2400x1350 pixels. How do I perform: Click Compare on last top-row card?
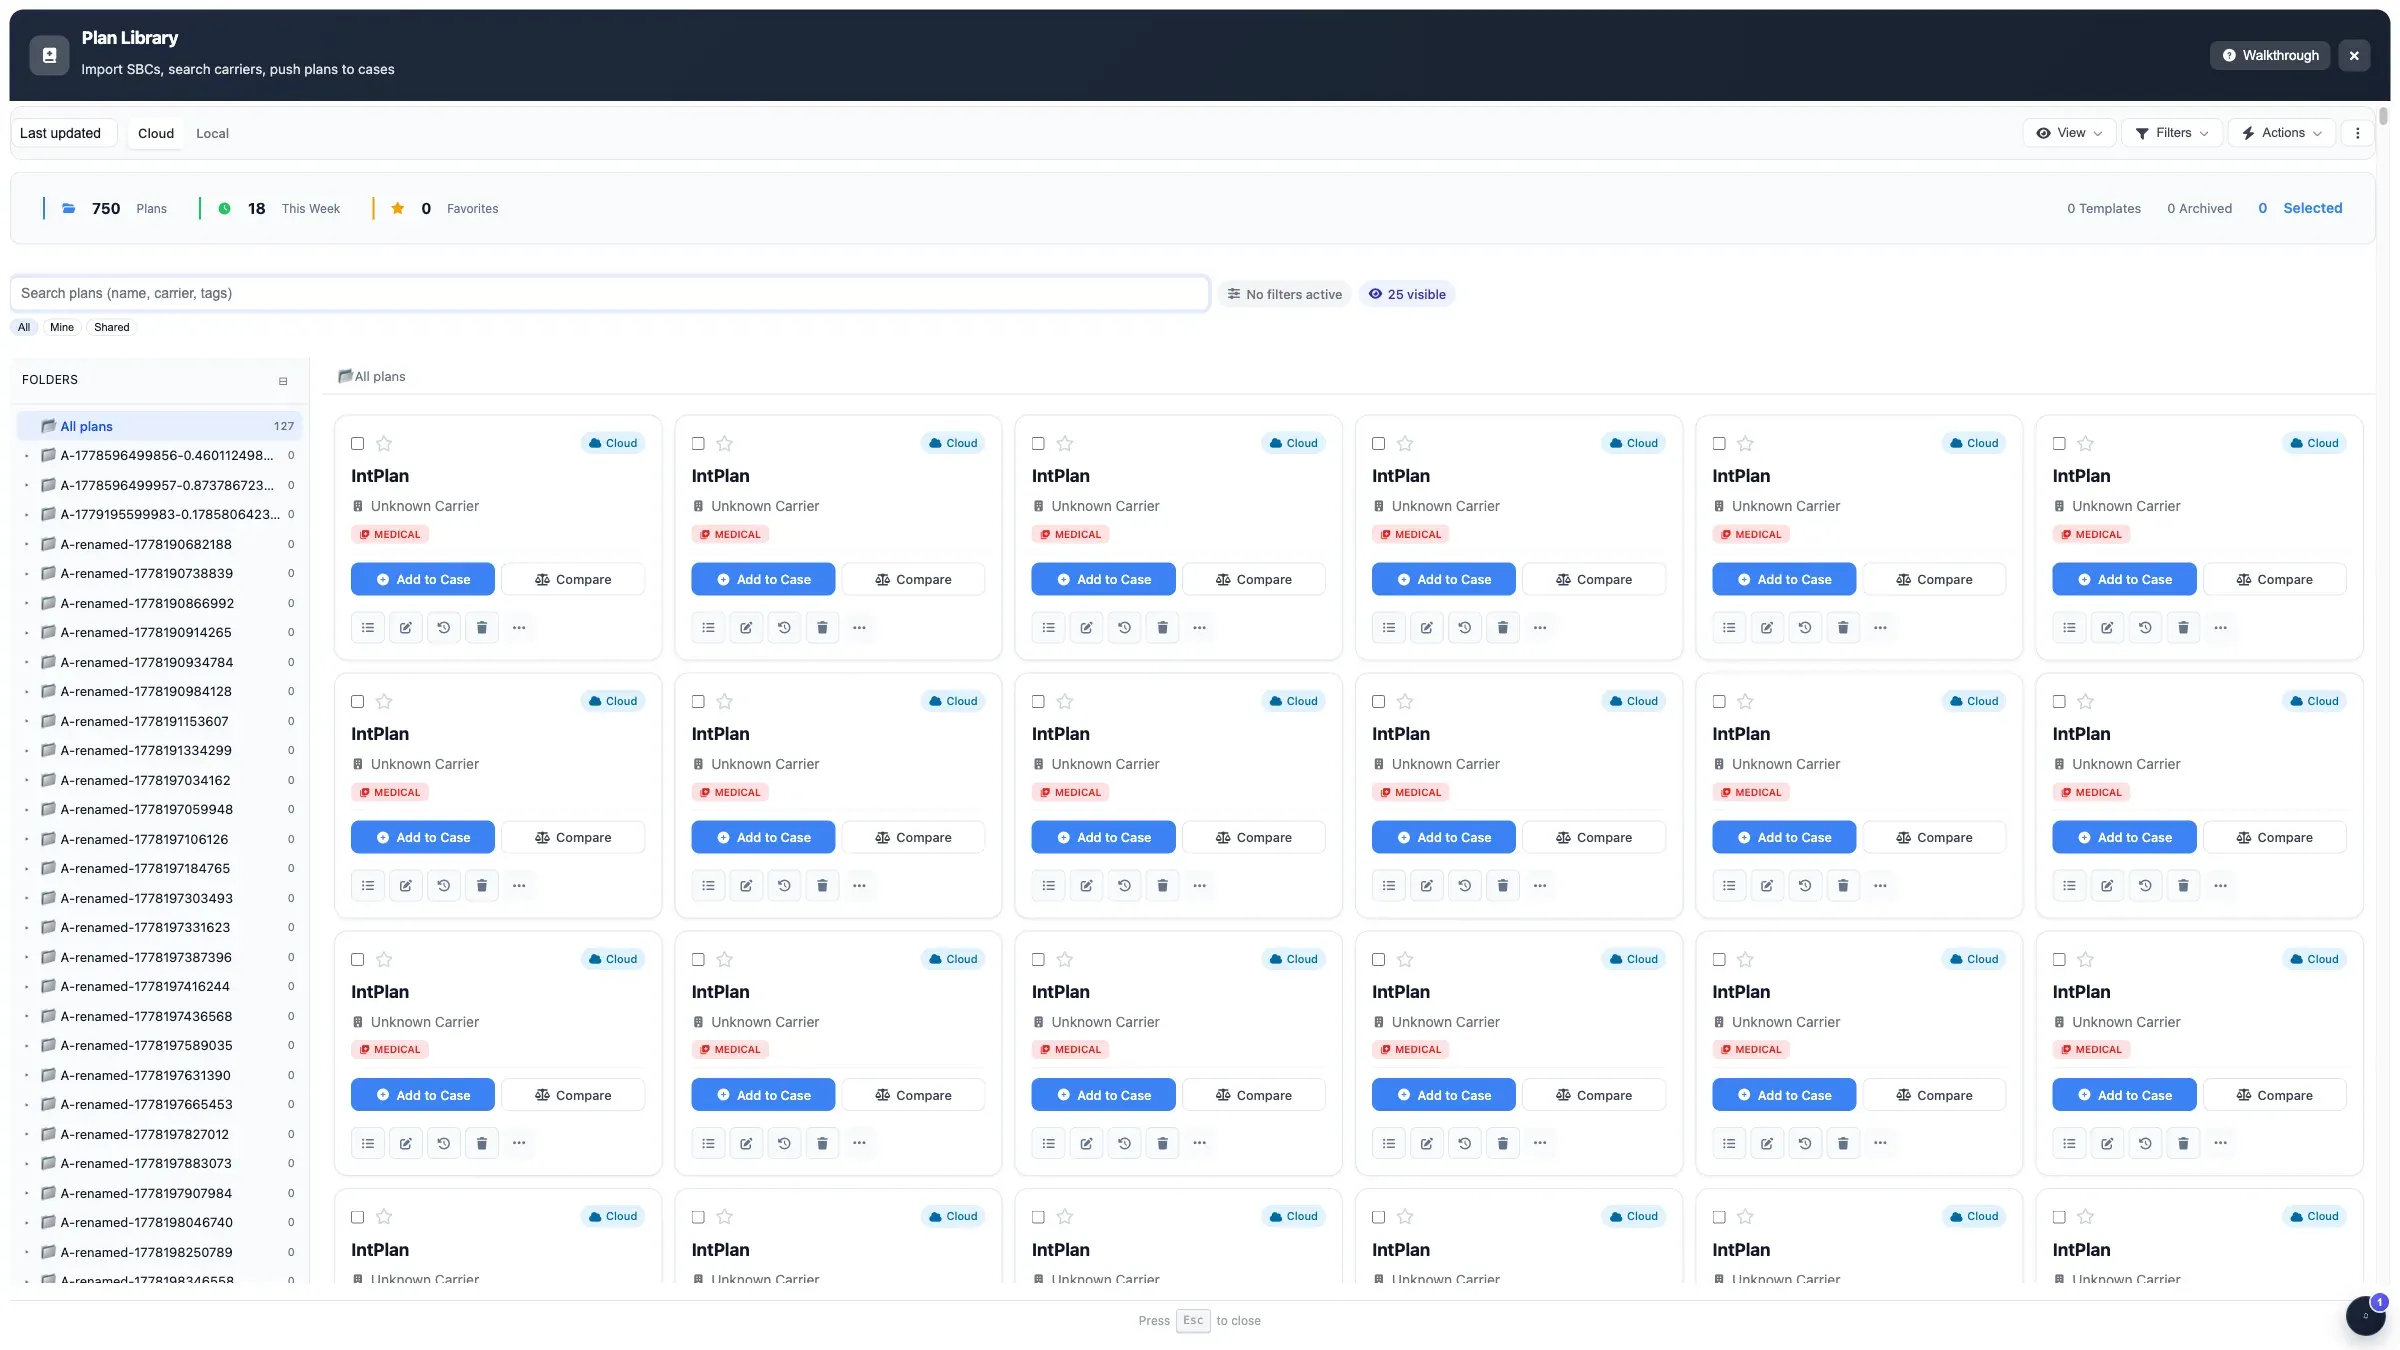2275,579
